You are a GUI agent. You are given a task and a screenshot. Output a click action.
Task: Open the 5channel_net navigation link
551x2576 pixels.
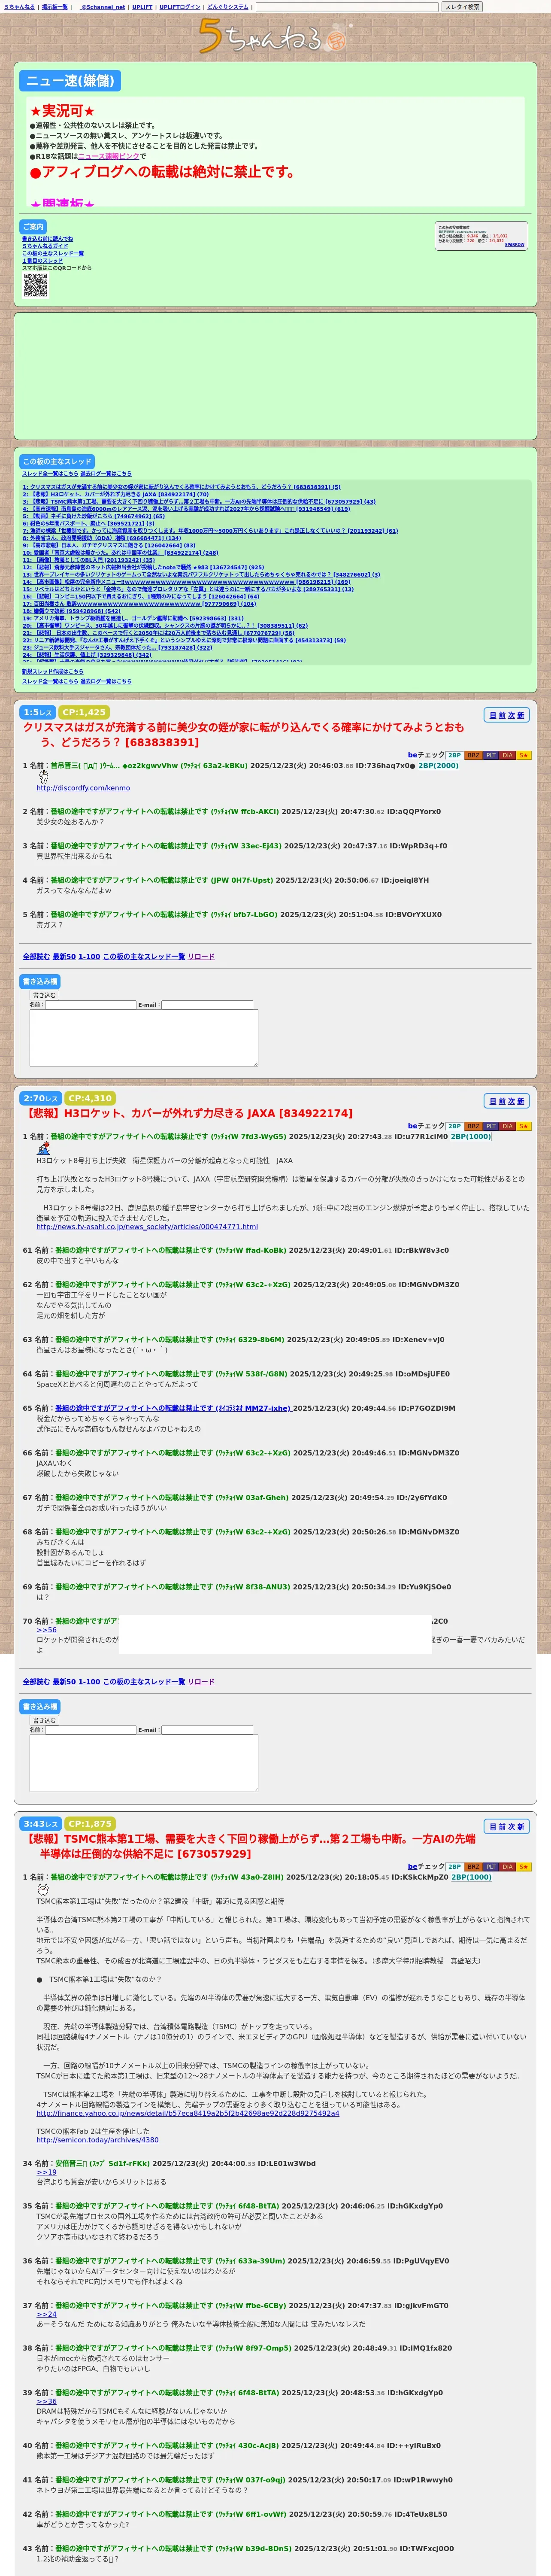(102, 7)
